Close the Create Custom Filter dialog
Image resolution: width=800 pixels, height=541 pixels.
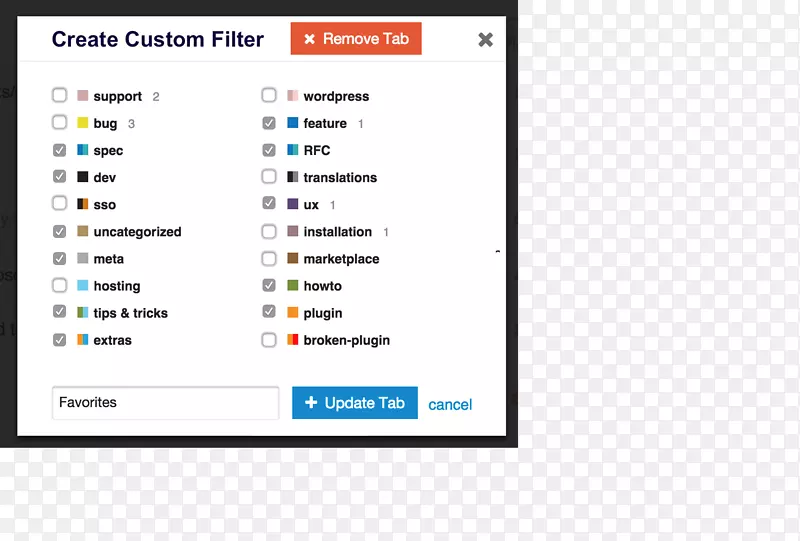point(485,39)
